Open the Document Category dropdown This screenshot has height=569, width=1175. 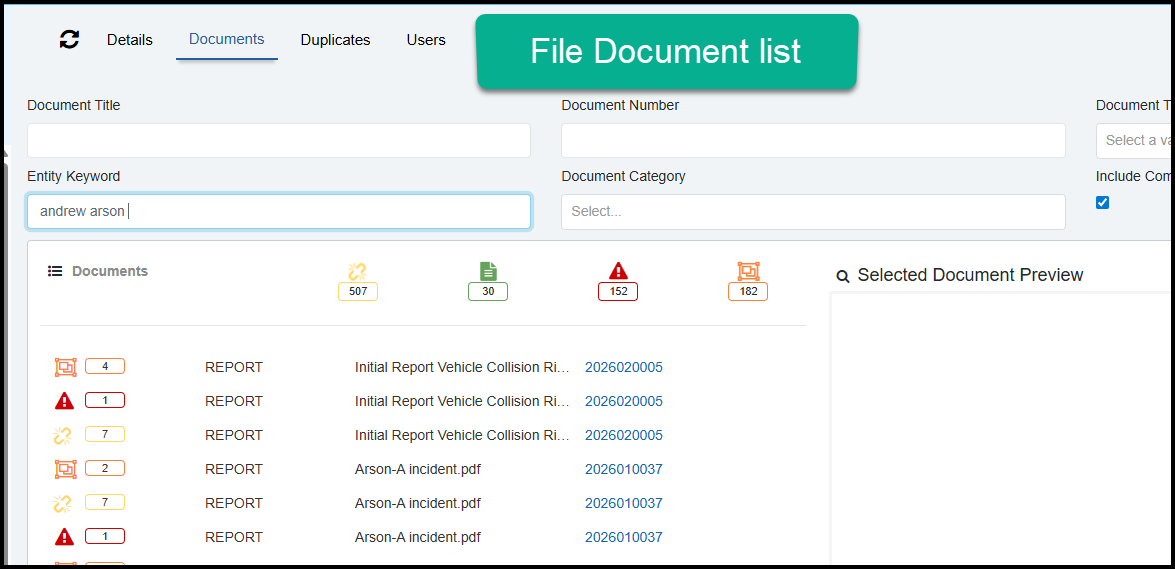click(x=812, y=211)
